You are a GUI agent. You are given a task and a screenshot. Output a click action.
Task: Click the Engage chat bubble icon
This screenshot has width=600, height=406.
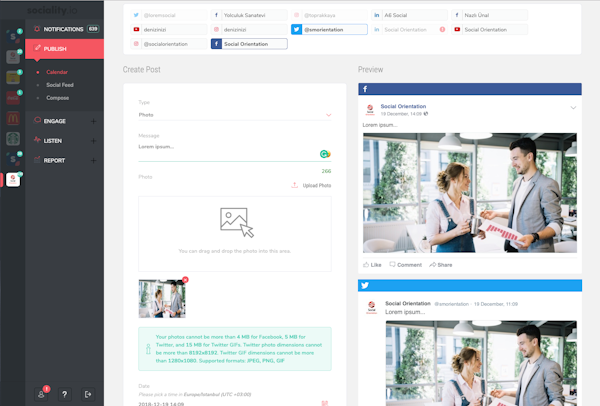37,121
